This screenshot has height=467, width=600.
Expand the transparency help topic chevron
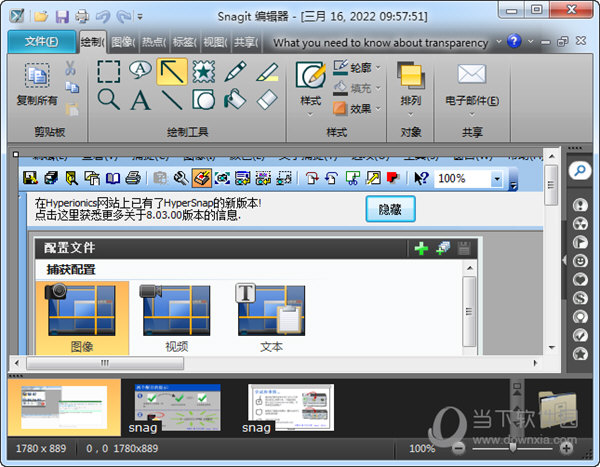(x=499, y=41)
